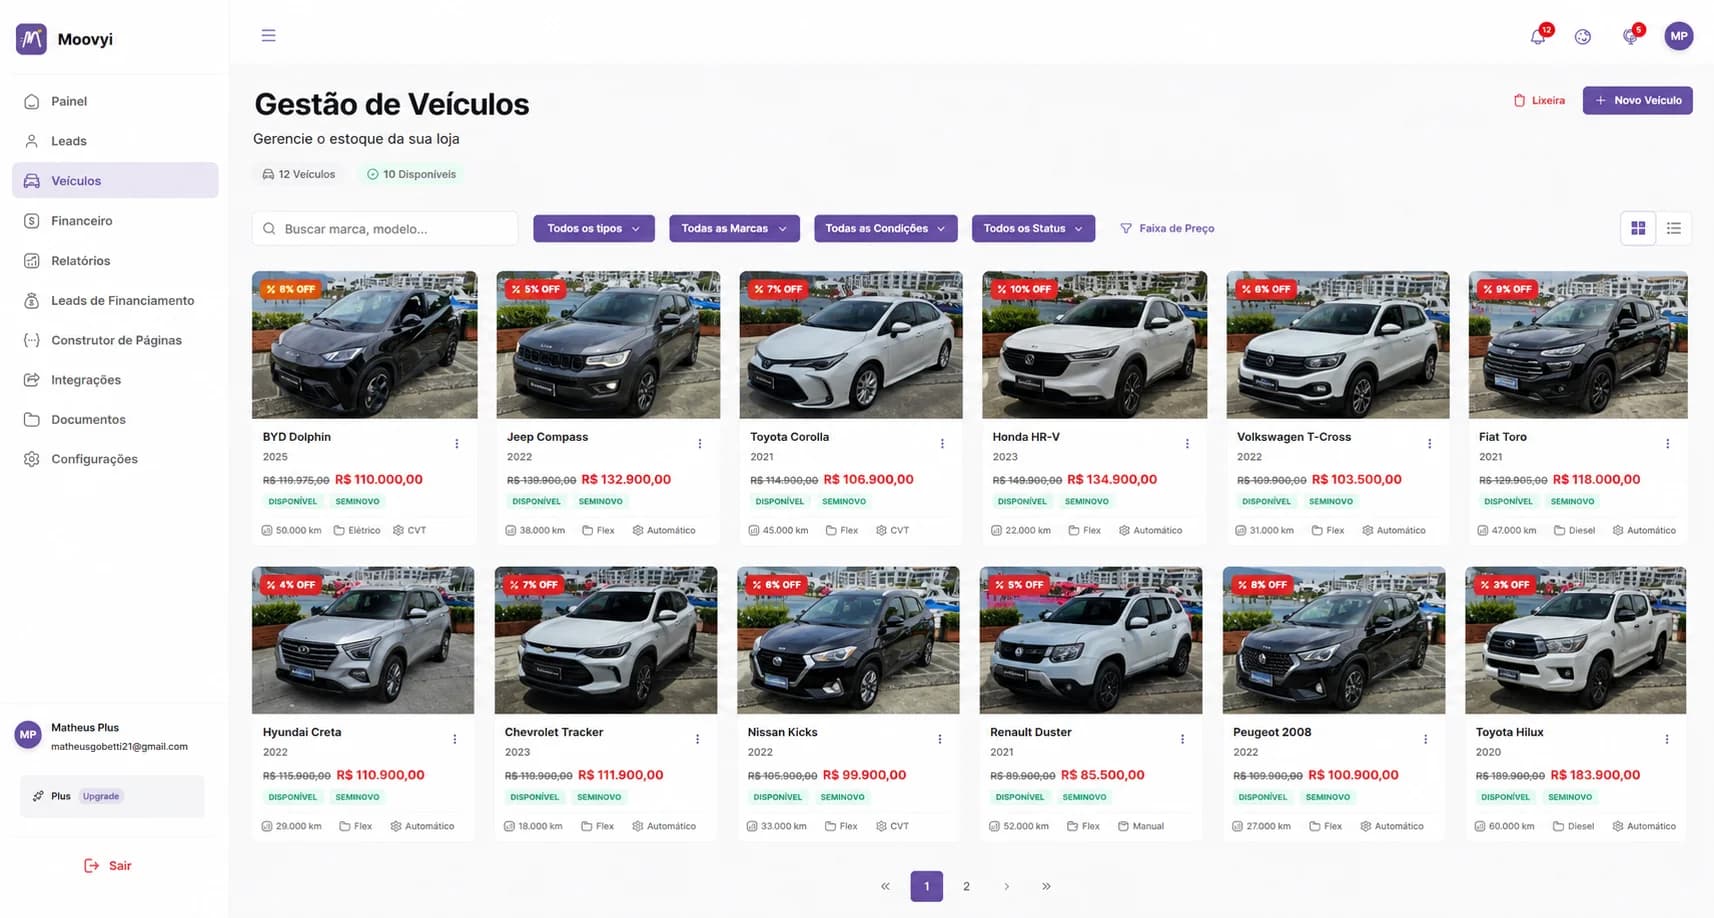The width and height of the screenshot is (1714, 918).
Task: Expand the Todas as Marcas dropdown
Action: tap(734, 229)
